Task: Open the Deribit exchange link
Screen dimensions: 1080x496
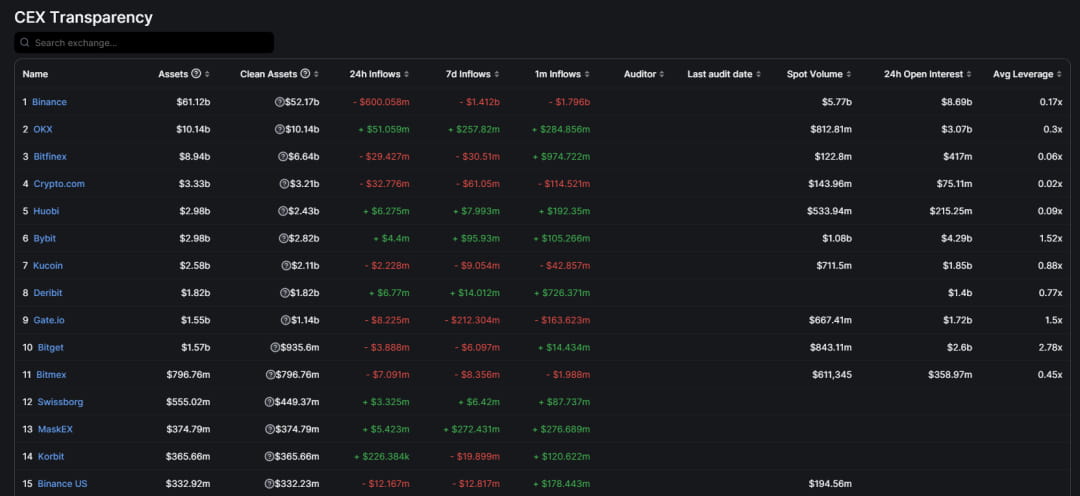Action: point(48,293)
